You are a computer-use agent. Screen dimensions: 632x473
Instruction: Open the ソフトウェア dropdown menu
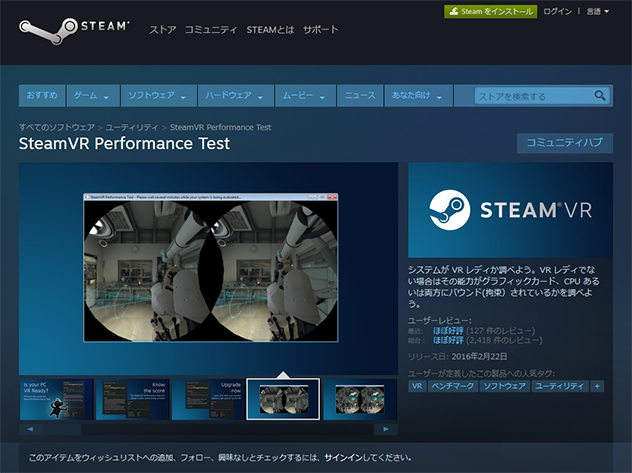tap(158, 95)
